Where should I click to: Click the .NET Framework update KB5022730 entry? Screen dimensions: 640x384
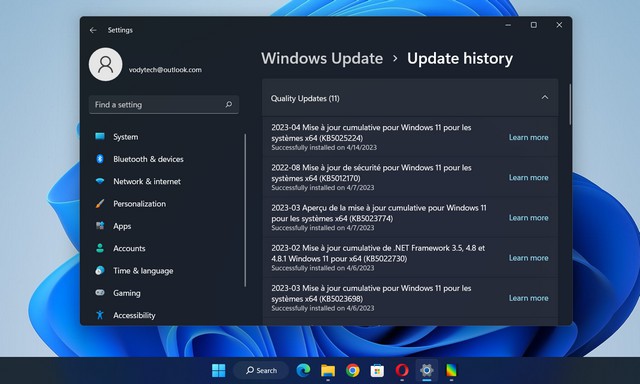pos(410,257)
